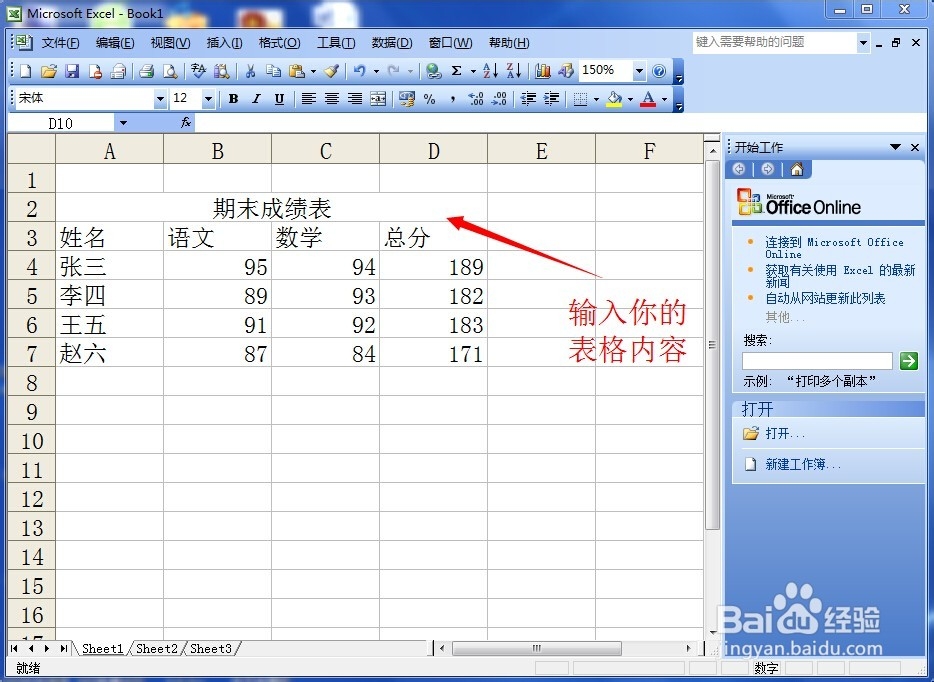
Task: Click the insert function fx button
Action: point(186,123)
